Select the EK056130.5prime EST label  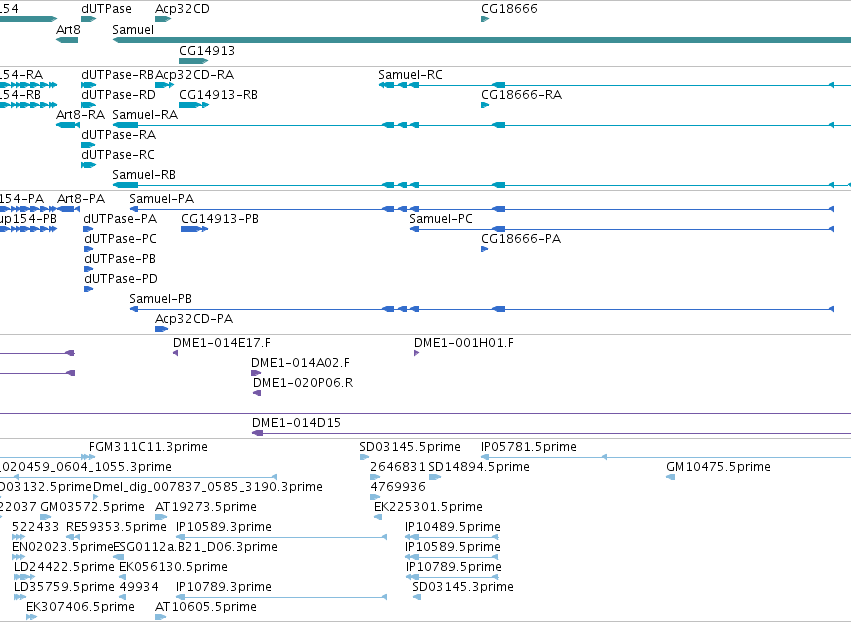click(x=173, y=567)
